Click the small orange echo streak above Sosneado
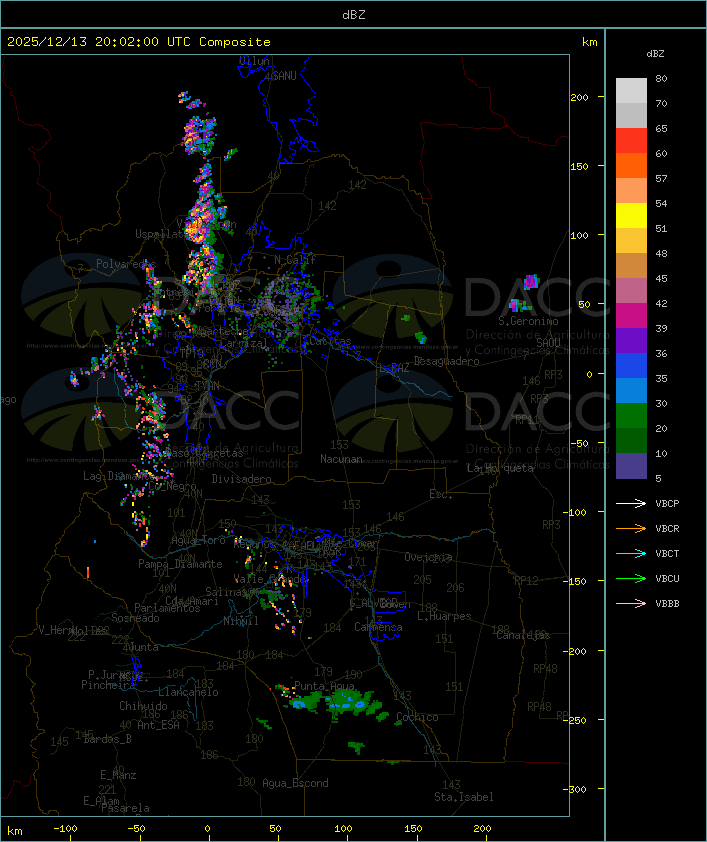 coord(88,572)
